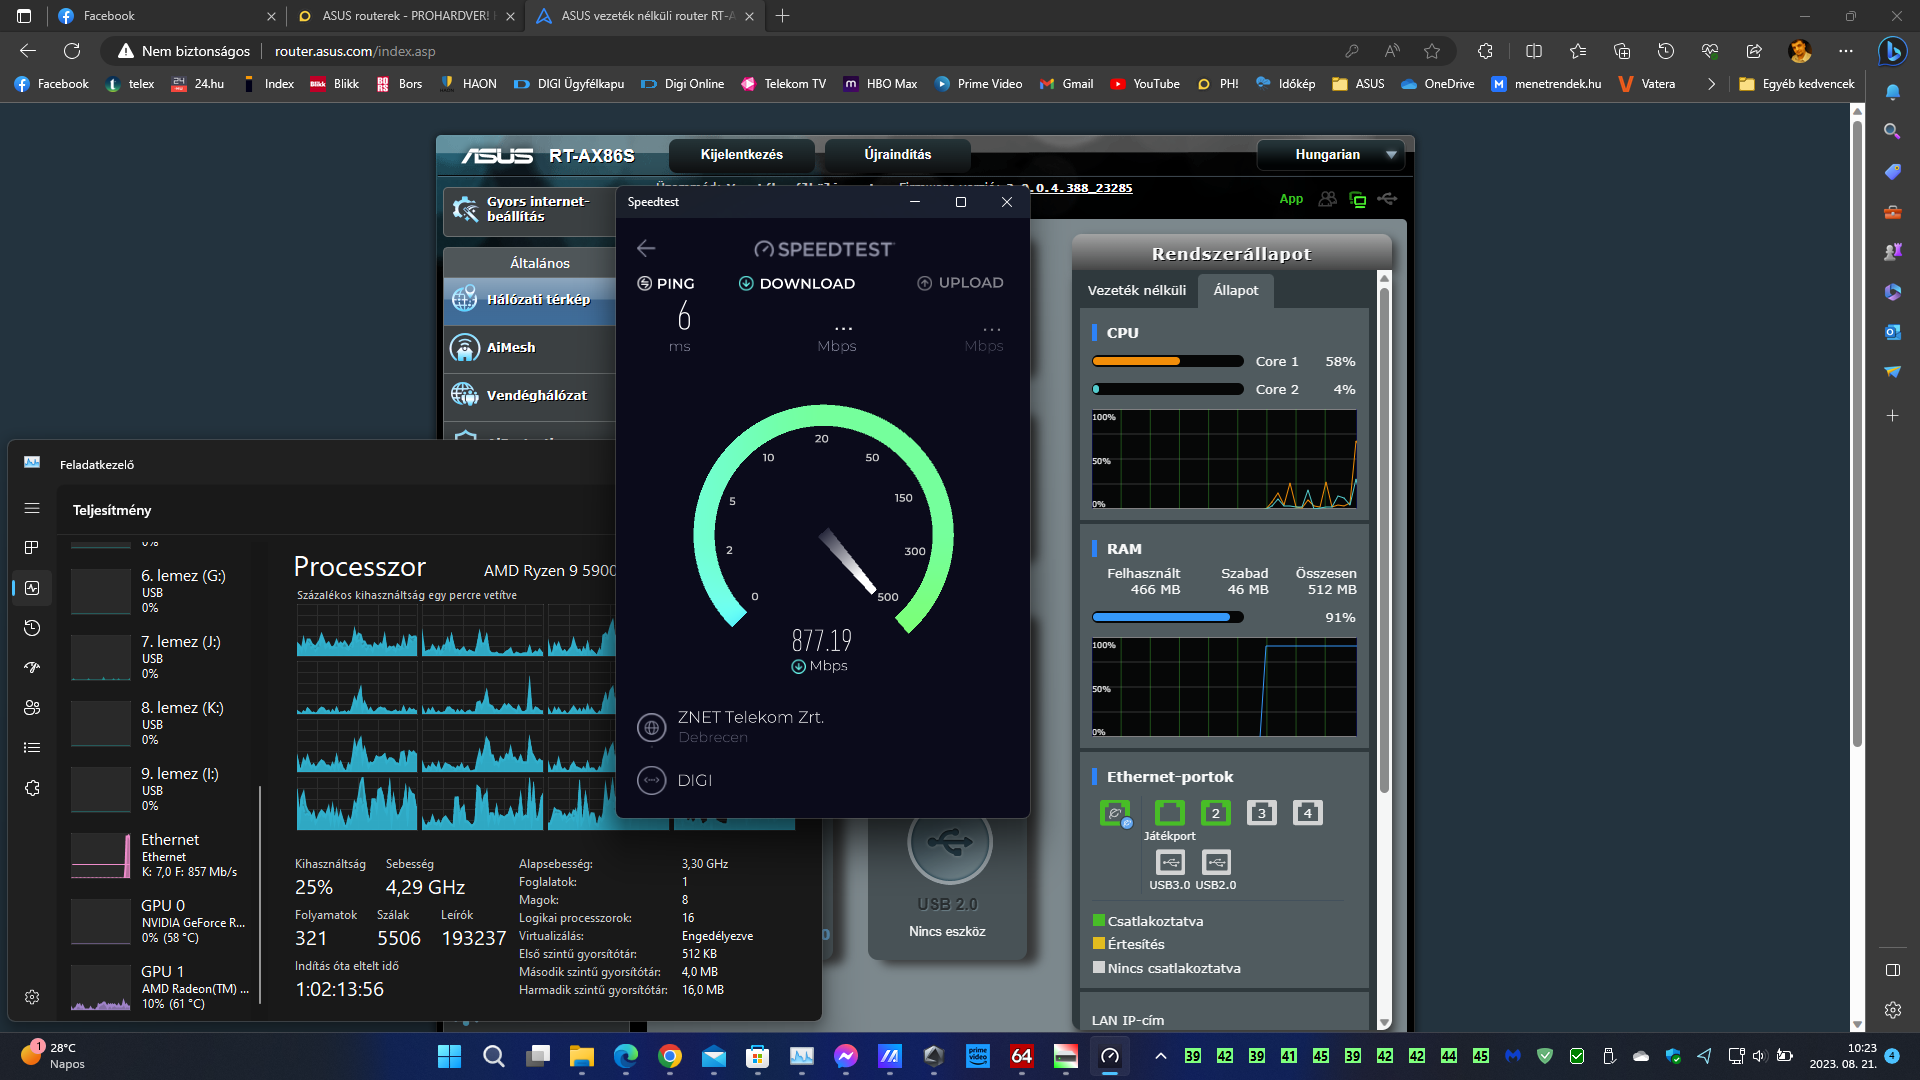Select GPU 0 NVIDIA GeForce entry

pos(160,921)
